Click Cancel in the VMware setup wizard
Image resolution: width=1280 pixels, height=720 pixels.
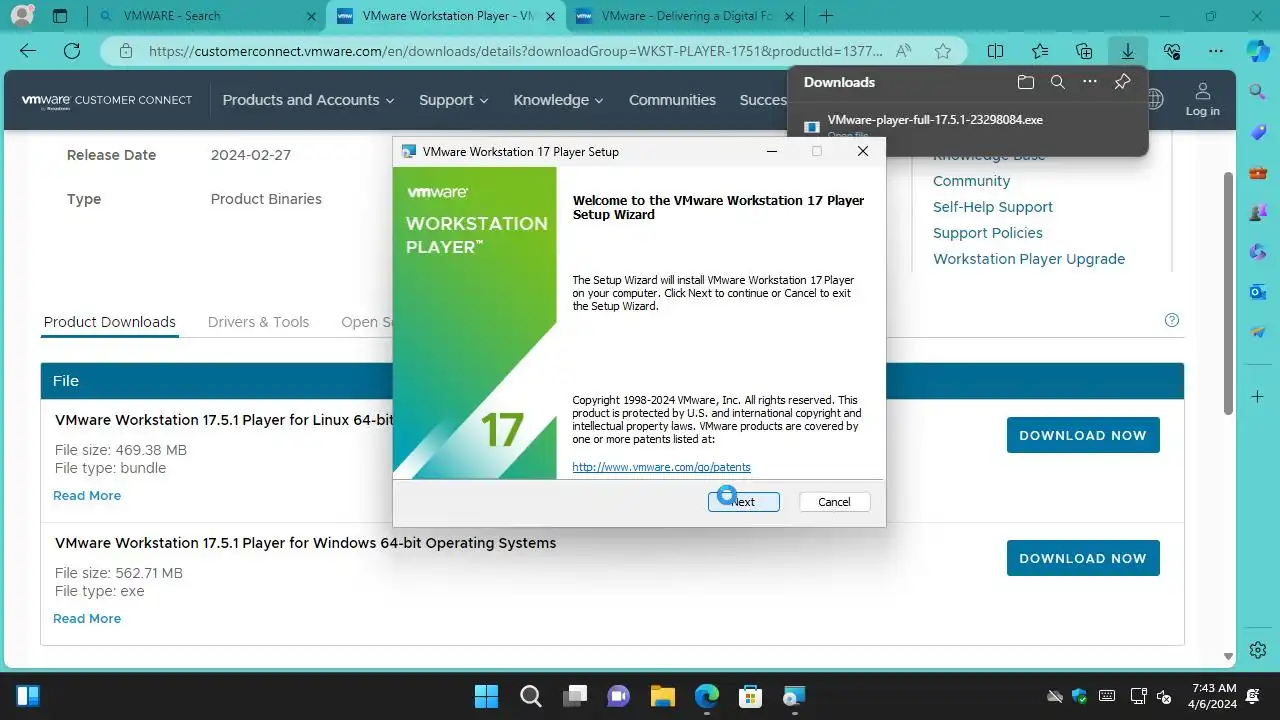[834, 502]
